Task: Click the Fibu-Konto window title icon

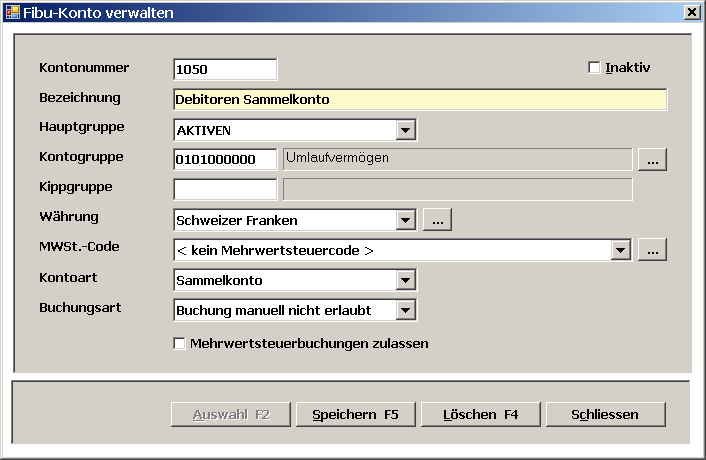Action: point(12,12)
